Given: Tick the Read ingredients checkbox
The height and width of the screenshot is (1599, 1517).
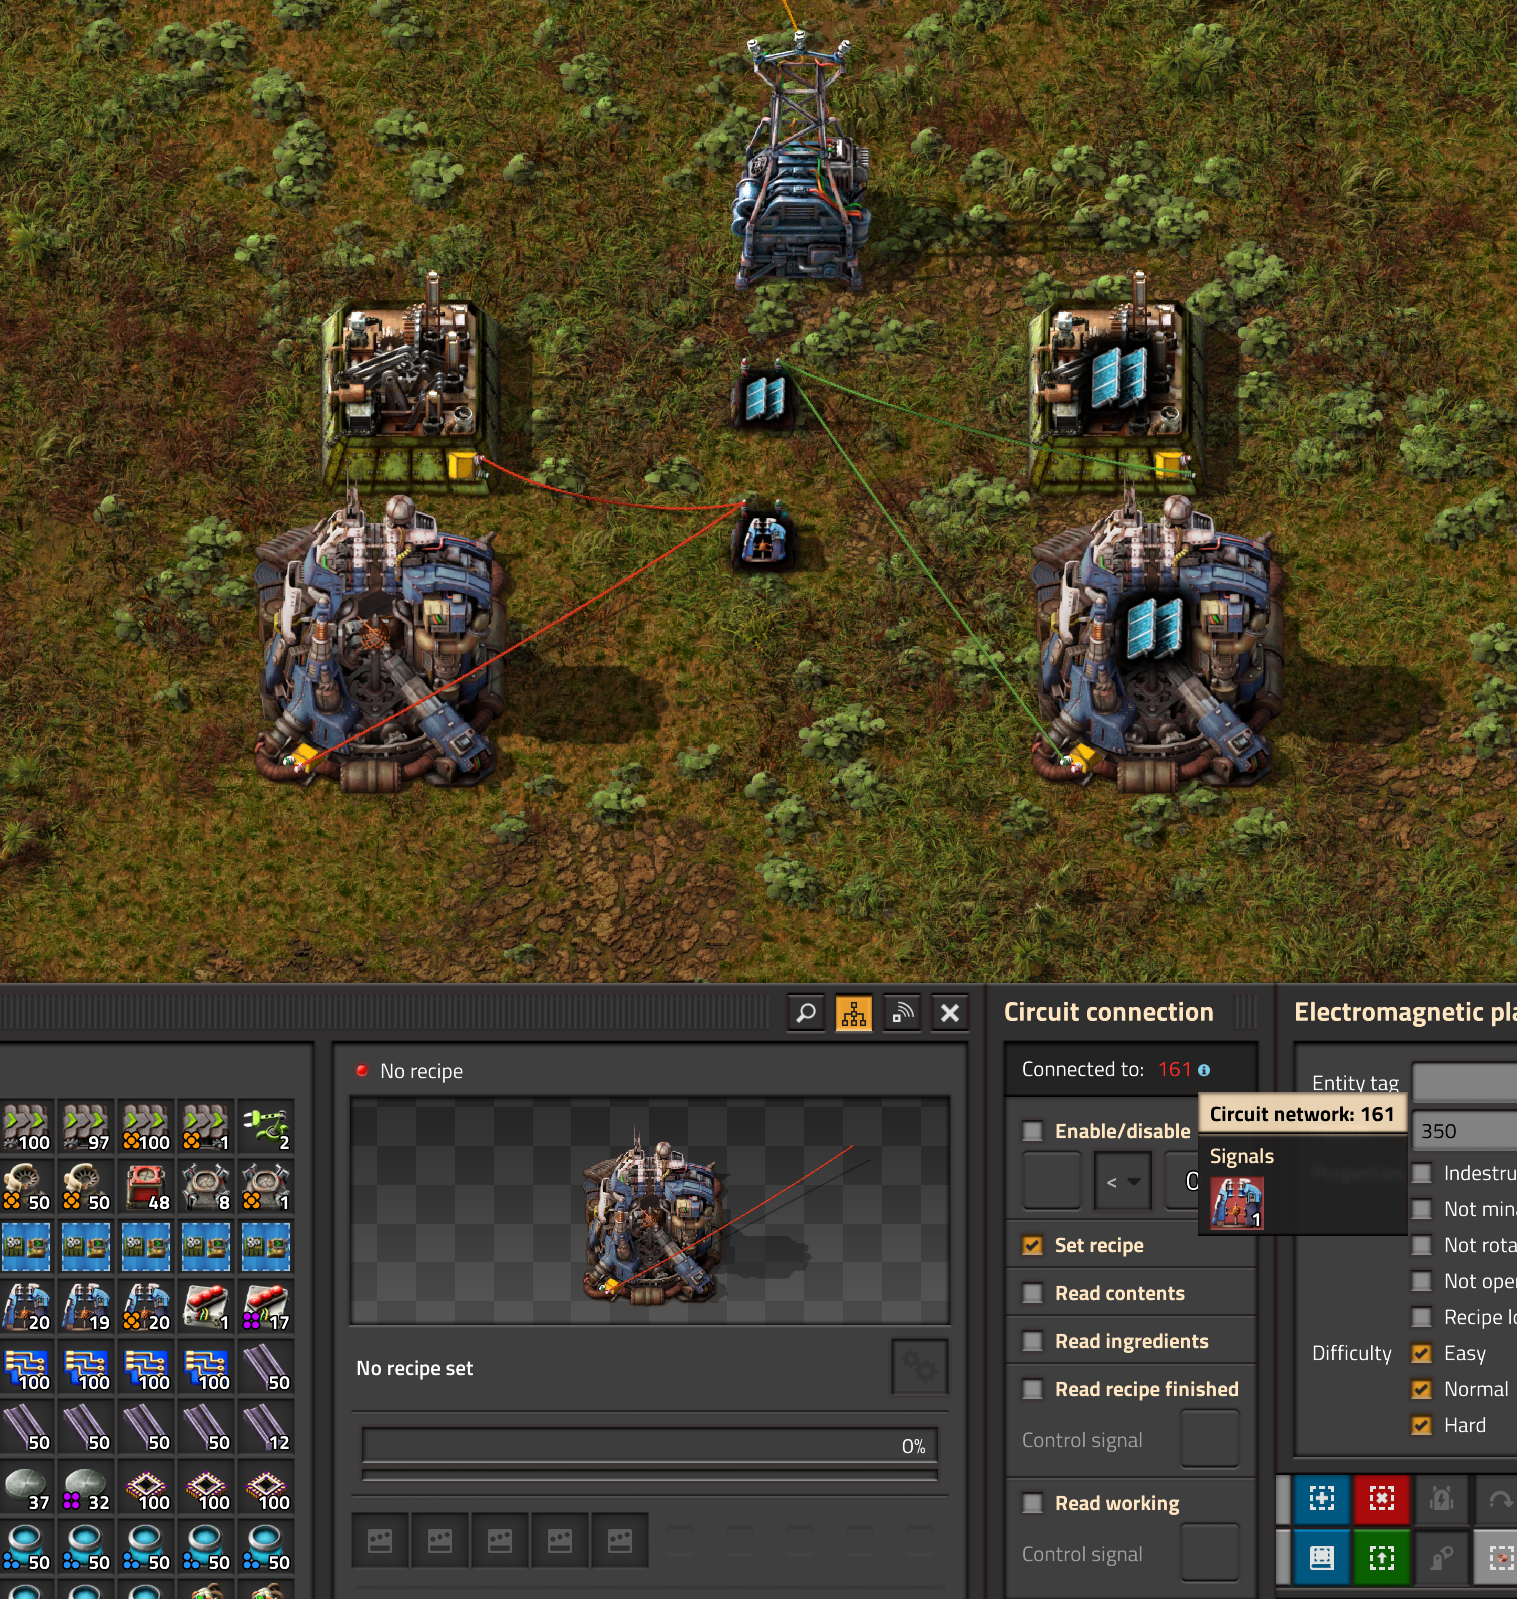Looking at the screenshot, I should (1033, 1341).
